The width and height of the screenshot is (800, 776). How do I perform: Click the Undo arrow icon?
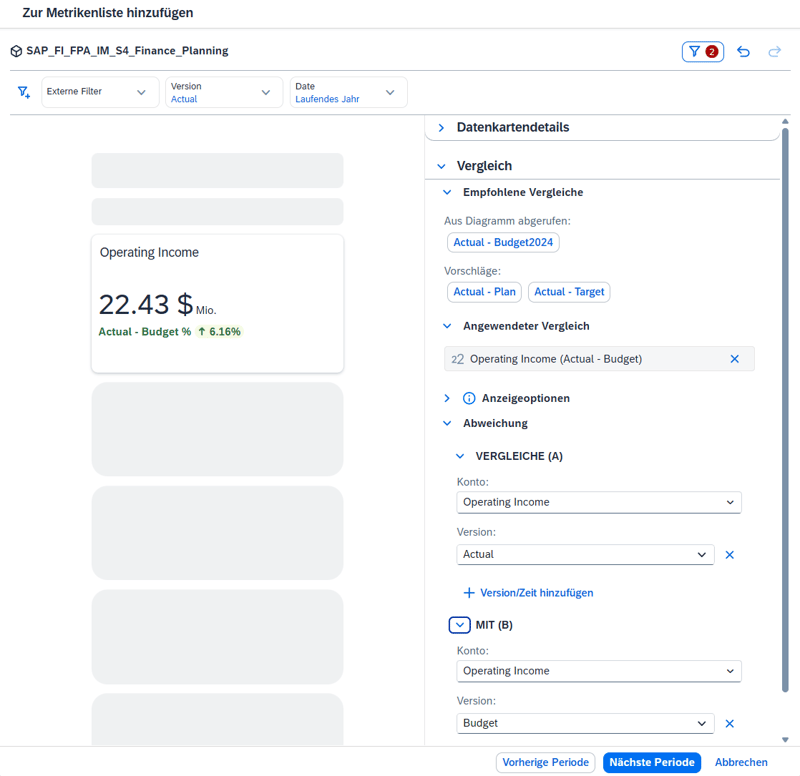coord(743,51)
